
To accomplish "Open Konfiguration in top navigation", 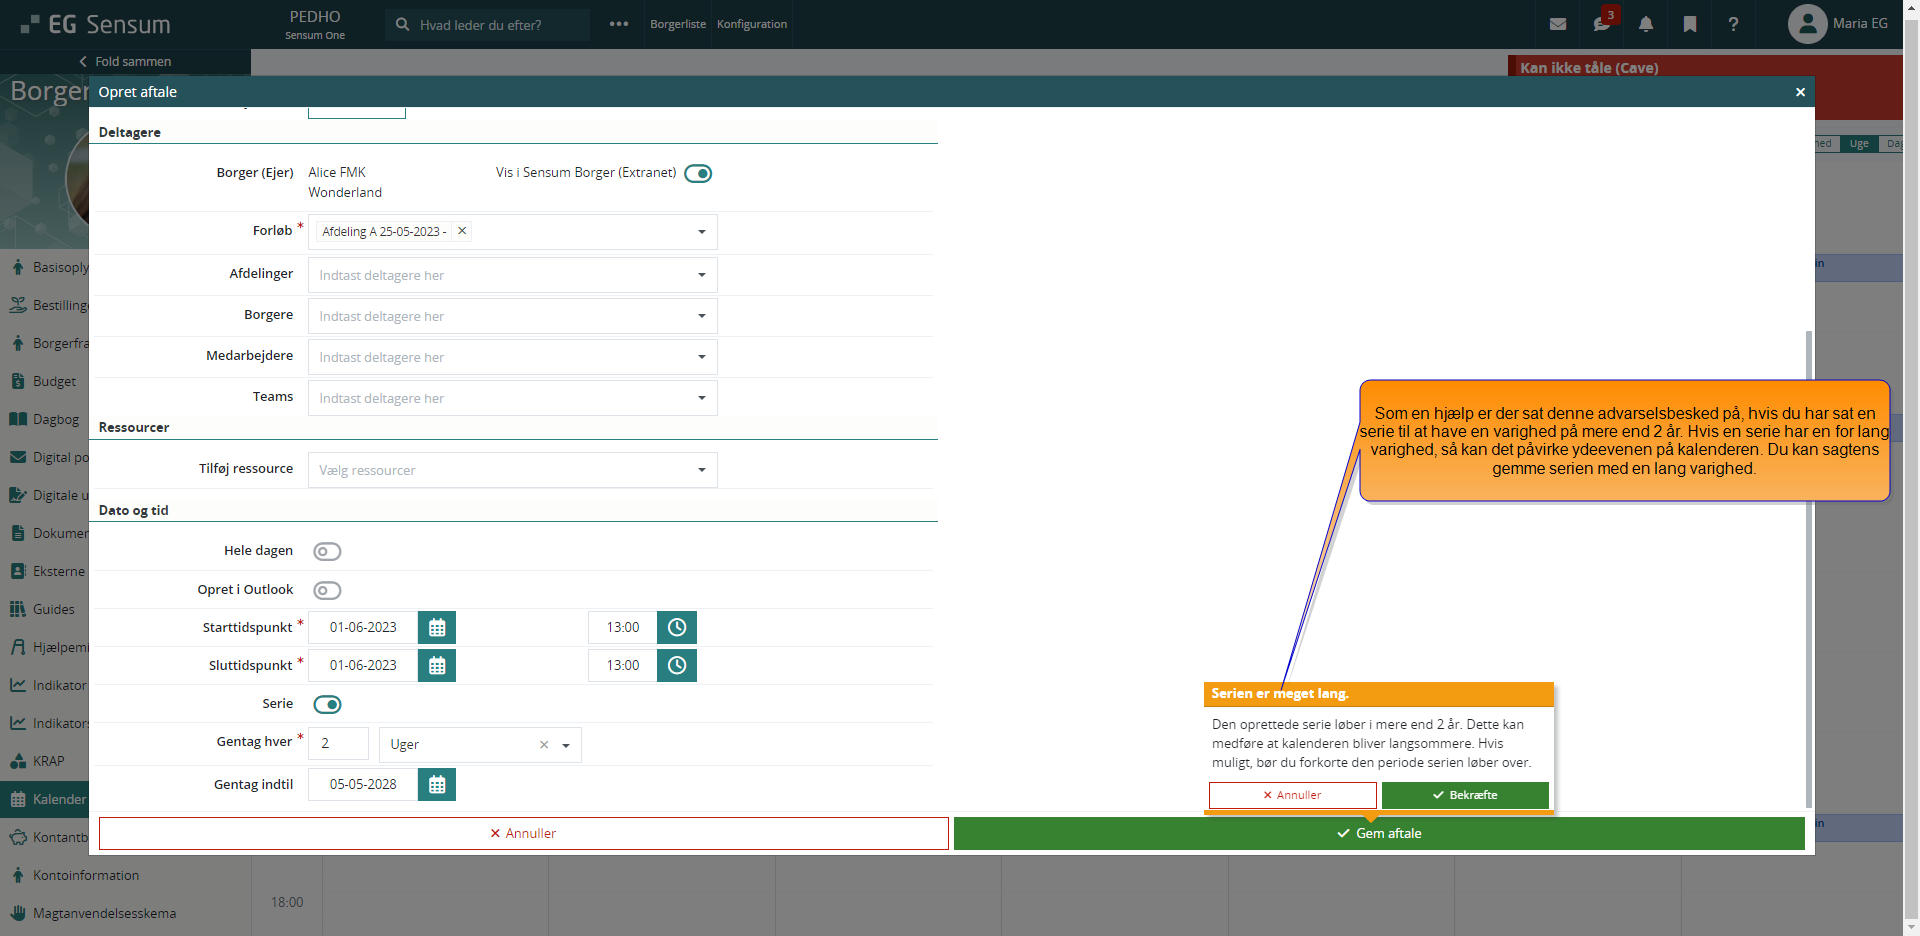I will [752, 24].
